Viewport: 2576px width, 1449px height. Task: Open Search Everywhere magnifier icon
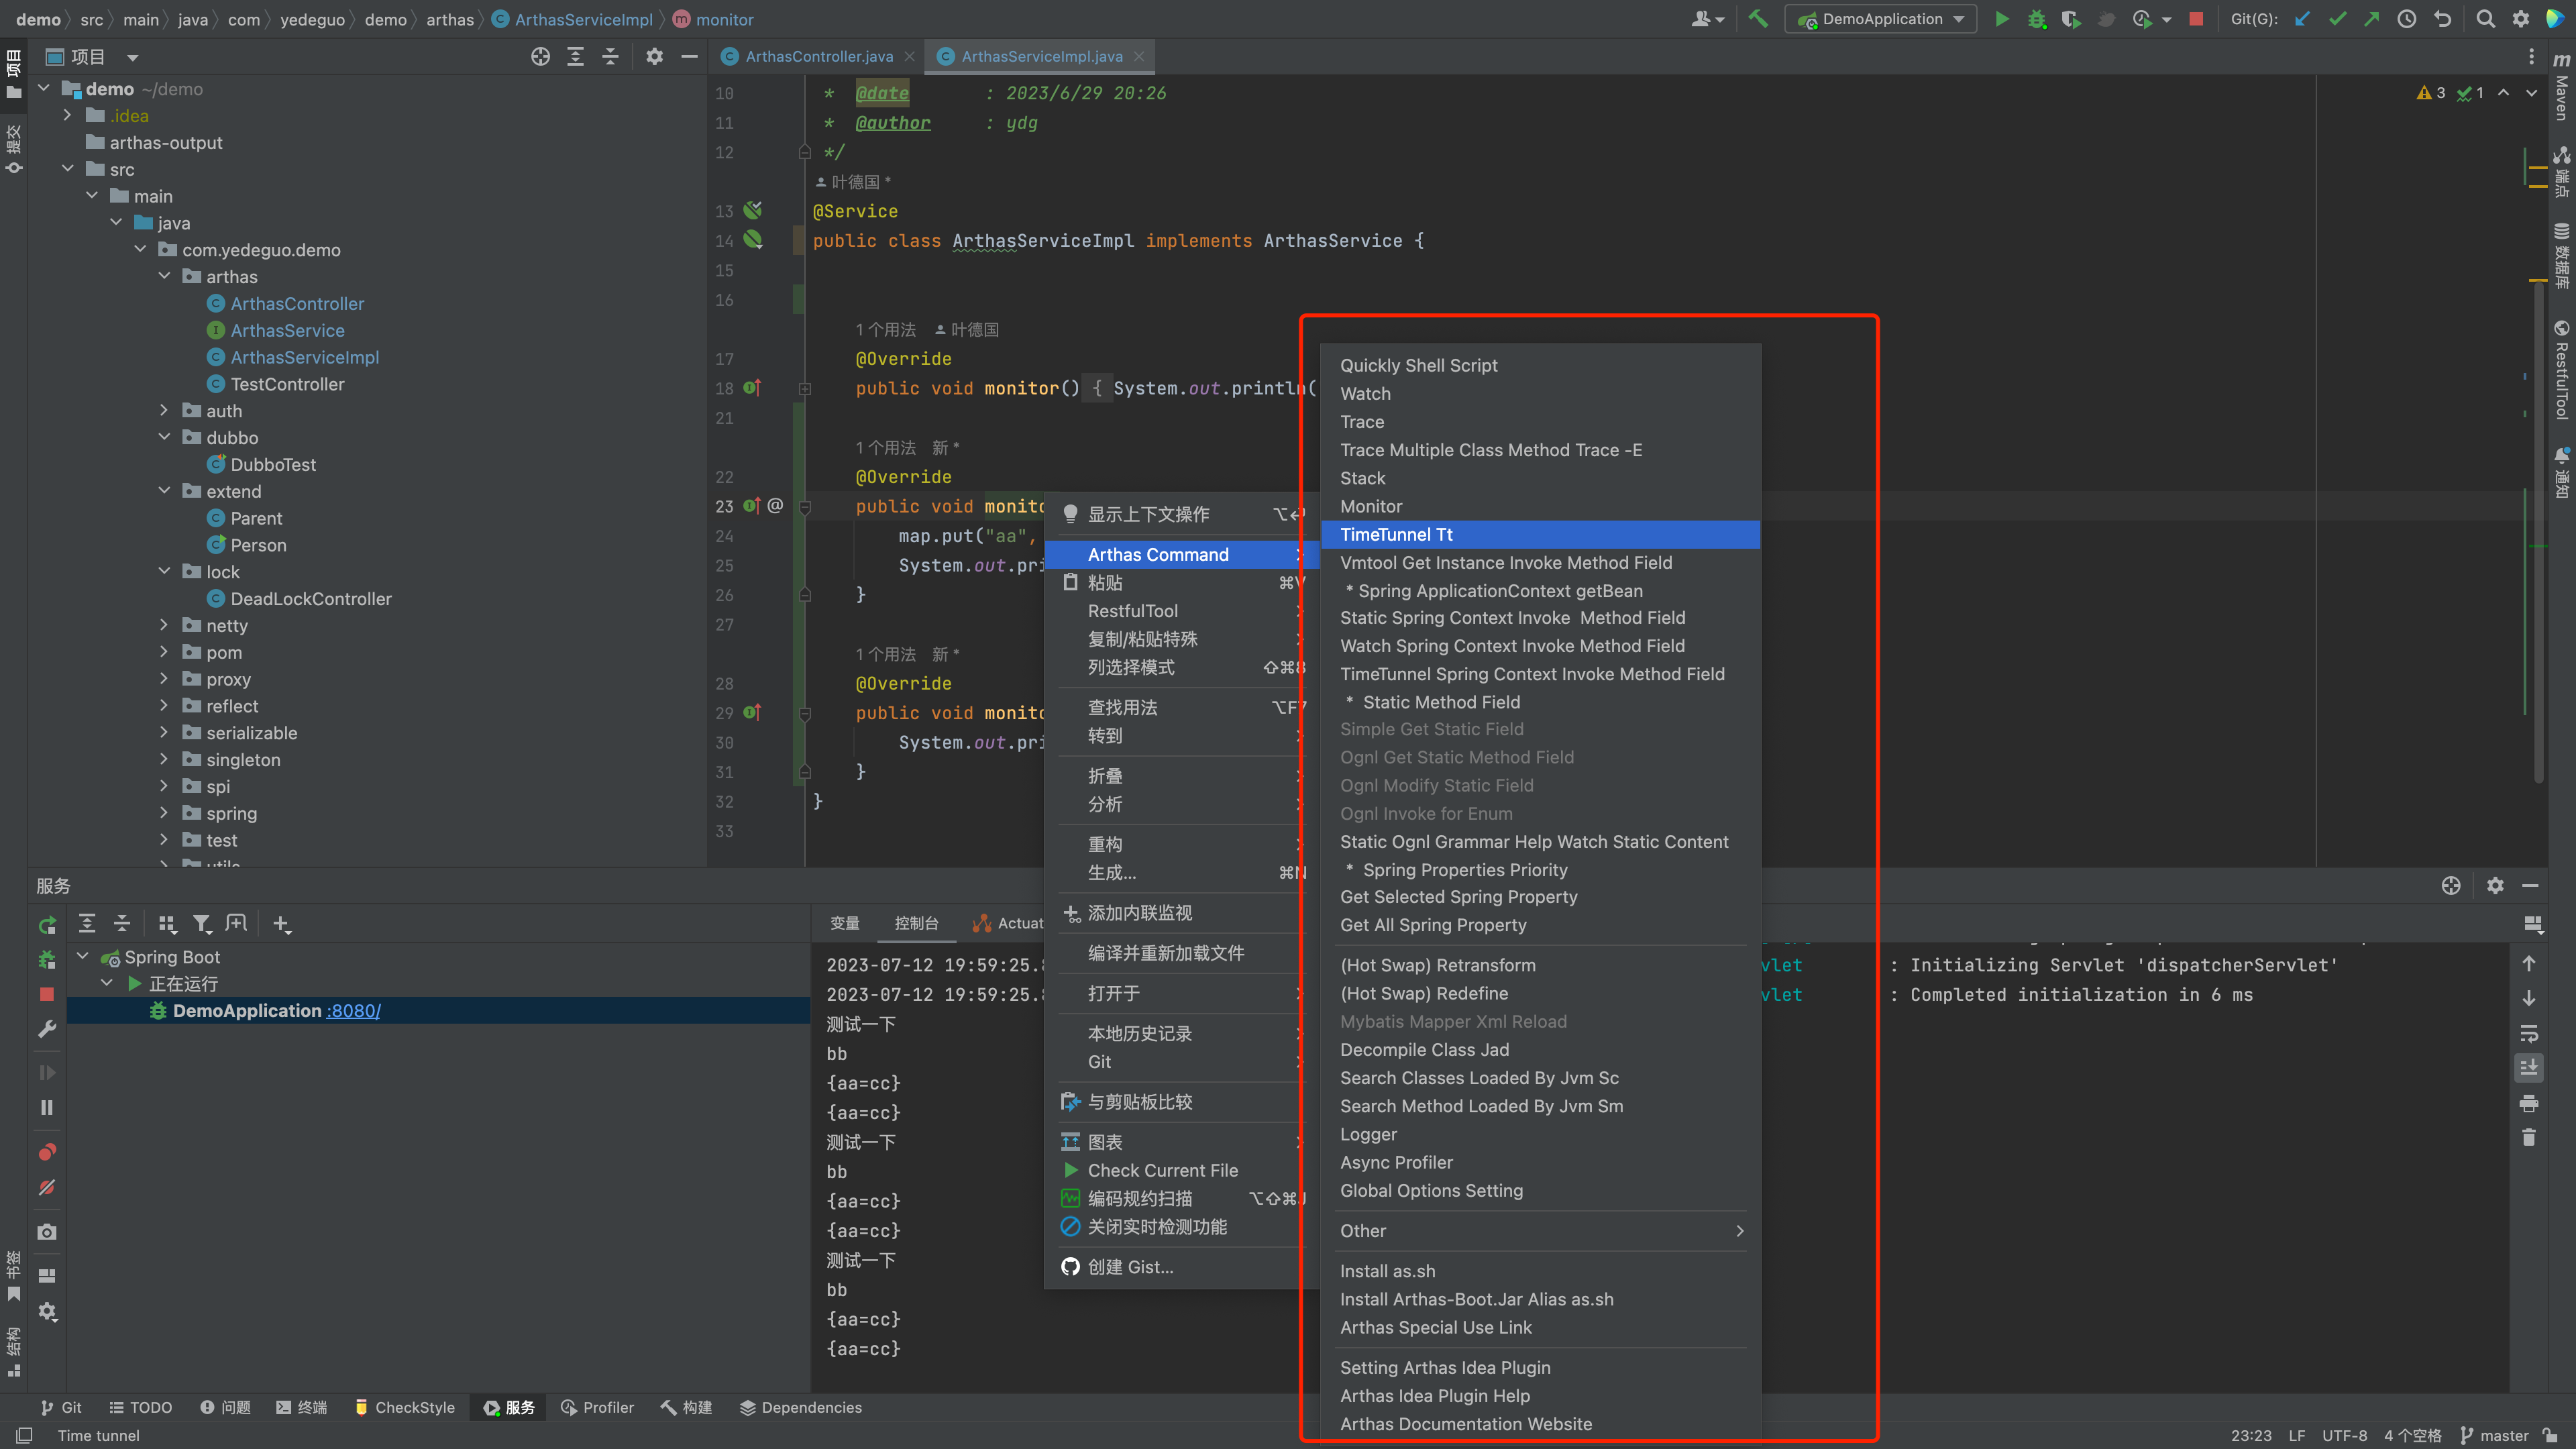[2485, 19]
